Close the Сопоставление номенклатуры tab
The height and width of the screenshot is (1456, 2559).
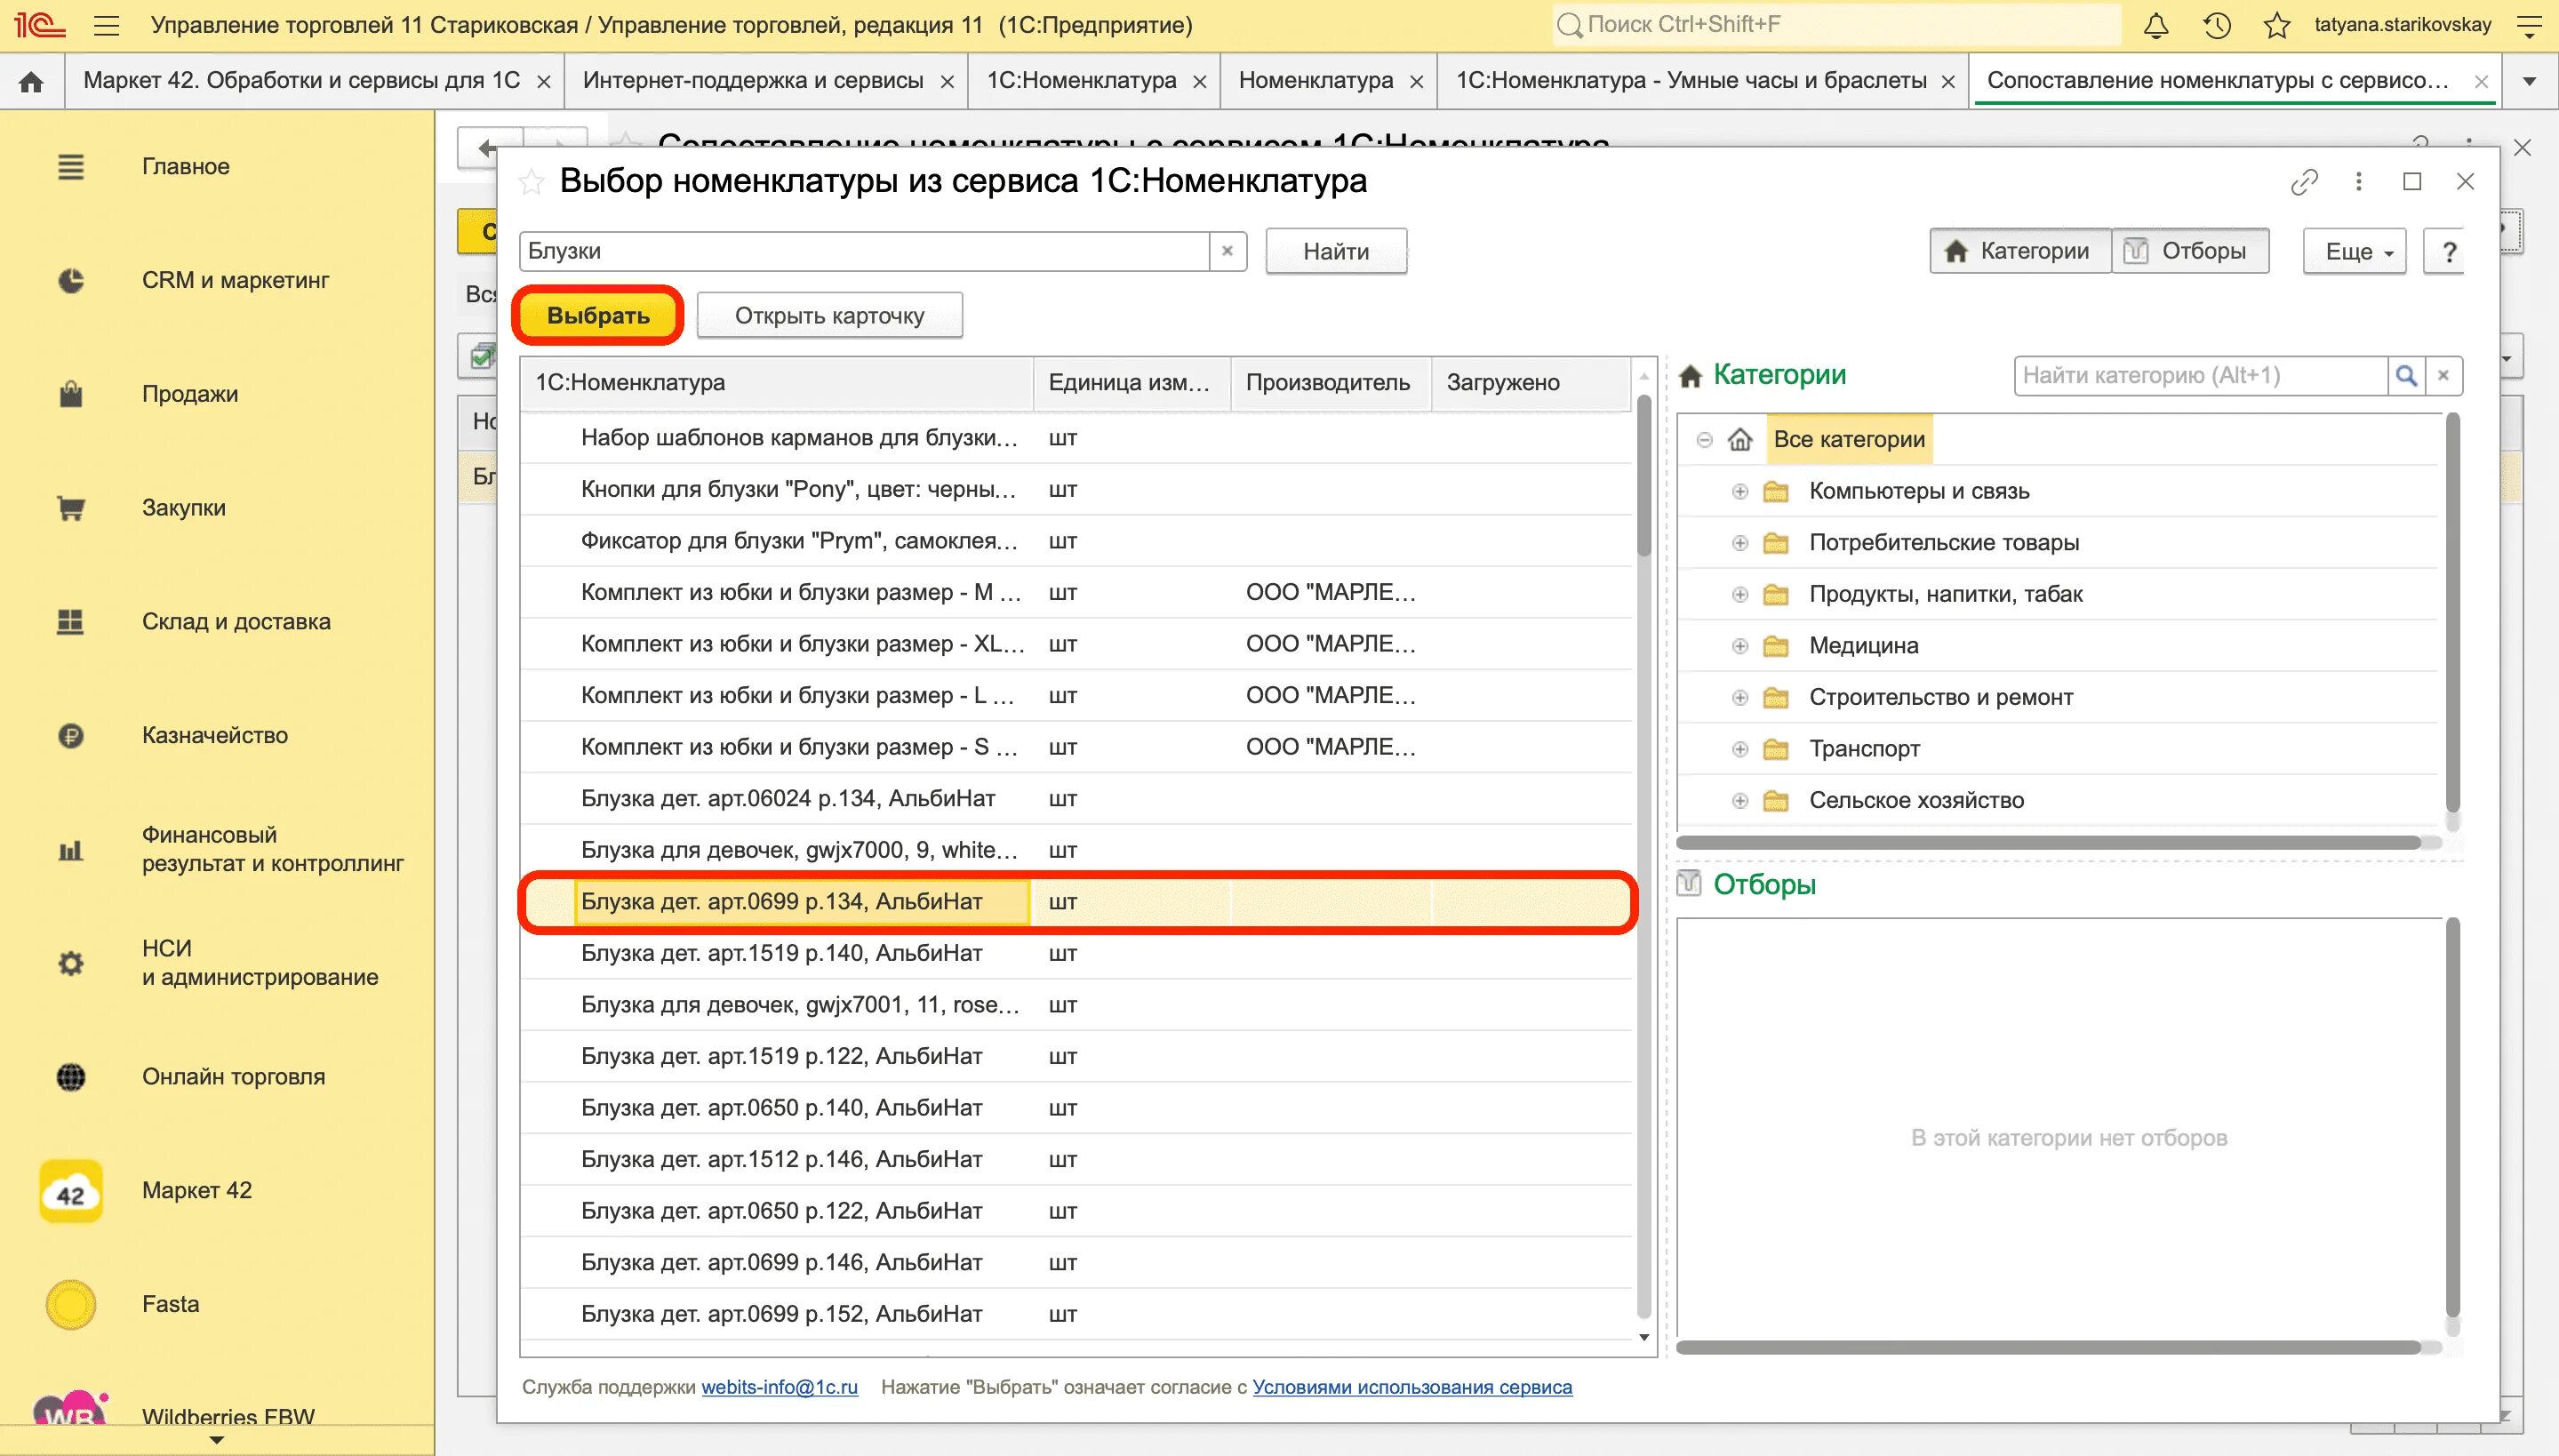2481,82
